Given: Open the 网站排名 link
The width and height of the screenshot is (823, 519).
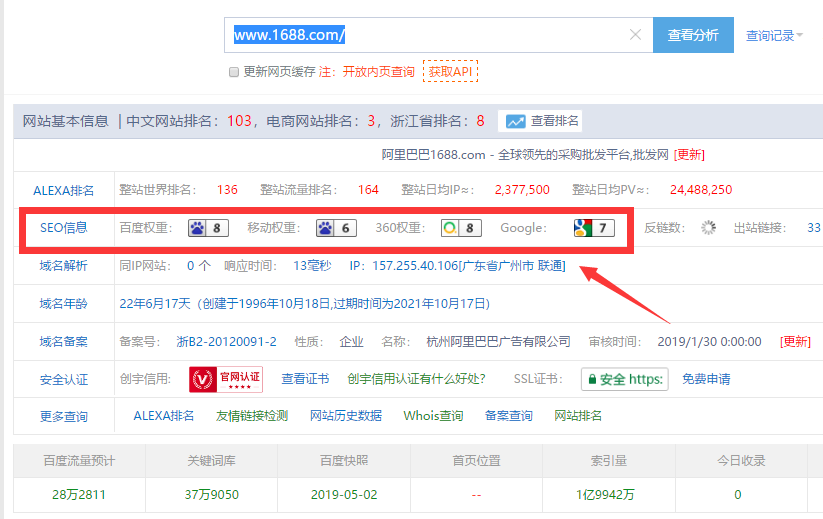Looking at the screenshot, I should (578, 416).
